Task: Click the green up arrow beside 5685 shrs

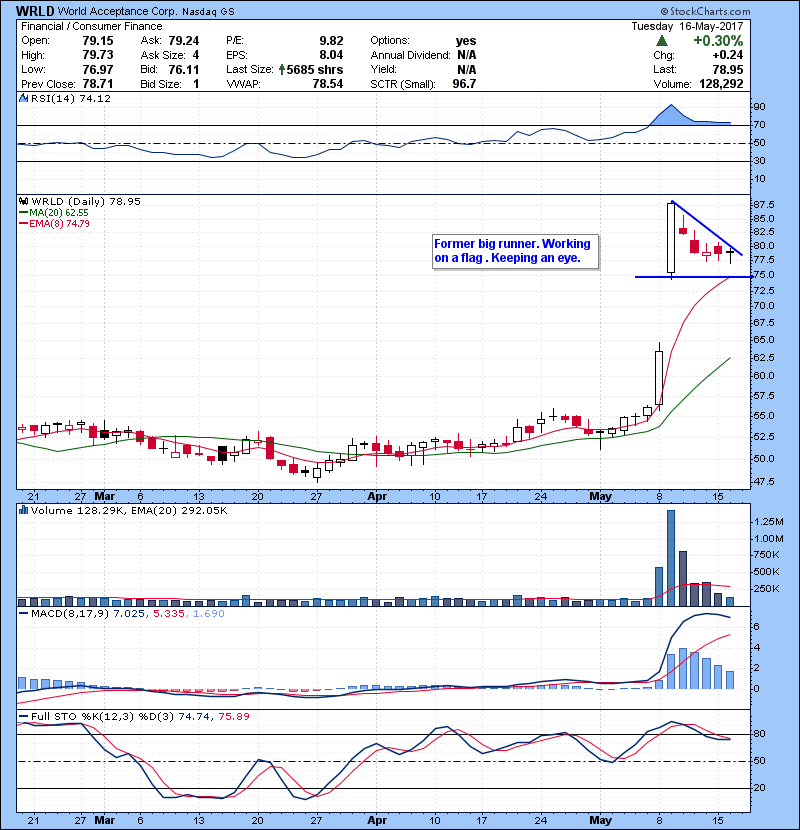Action: [282, 69]
